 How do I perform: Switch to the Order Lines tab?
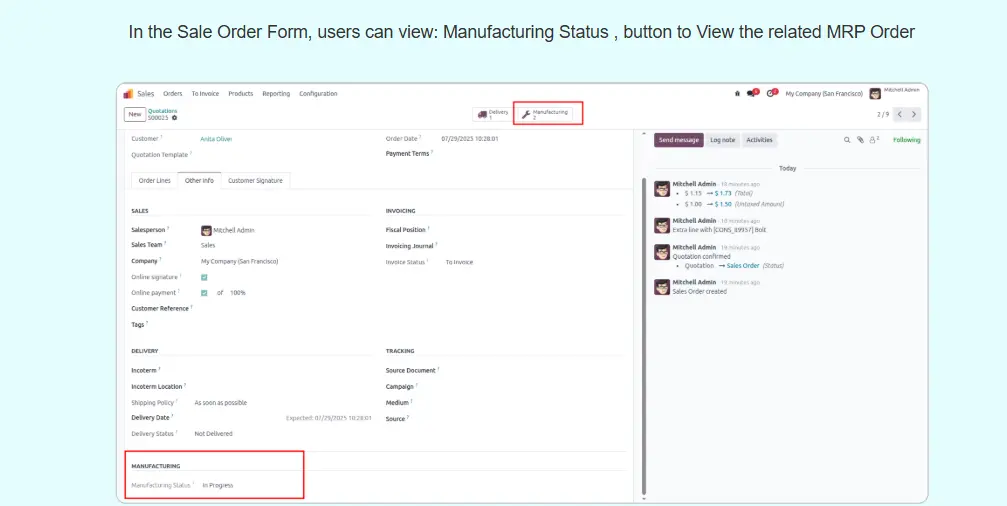click(154, 181)
